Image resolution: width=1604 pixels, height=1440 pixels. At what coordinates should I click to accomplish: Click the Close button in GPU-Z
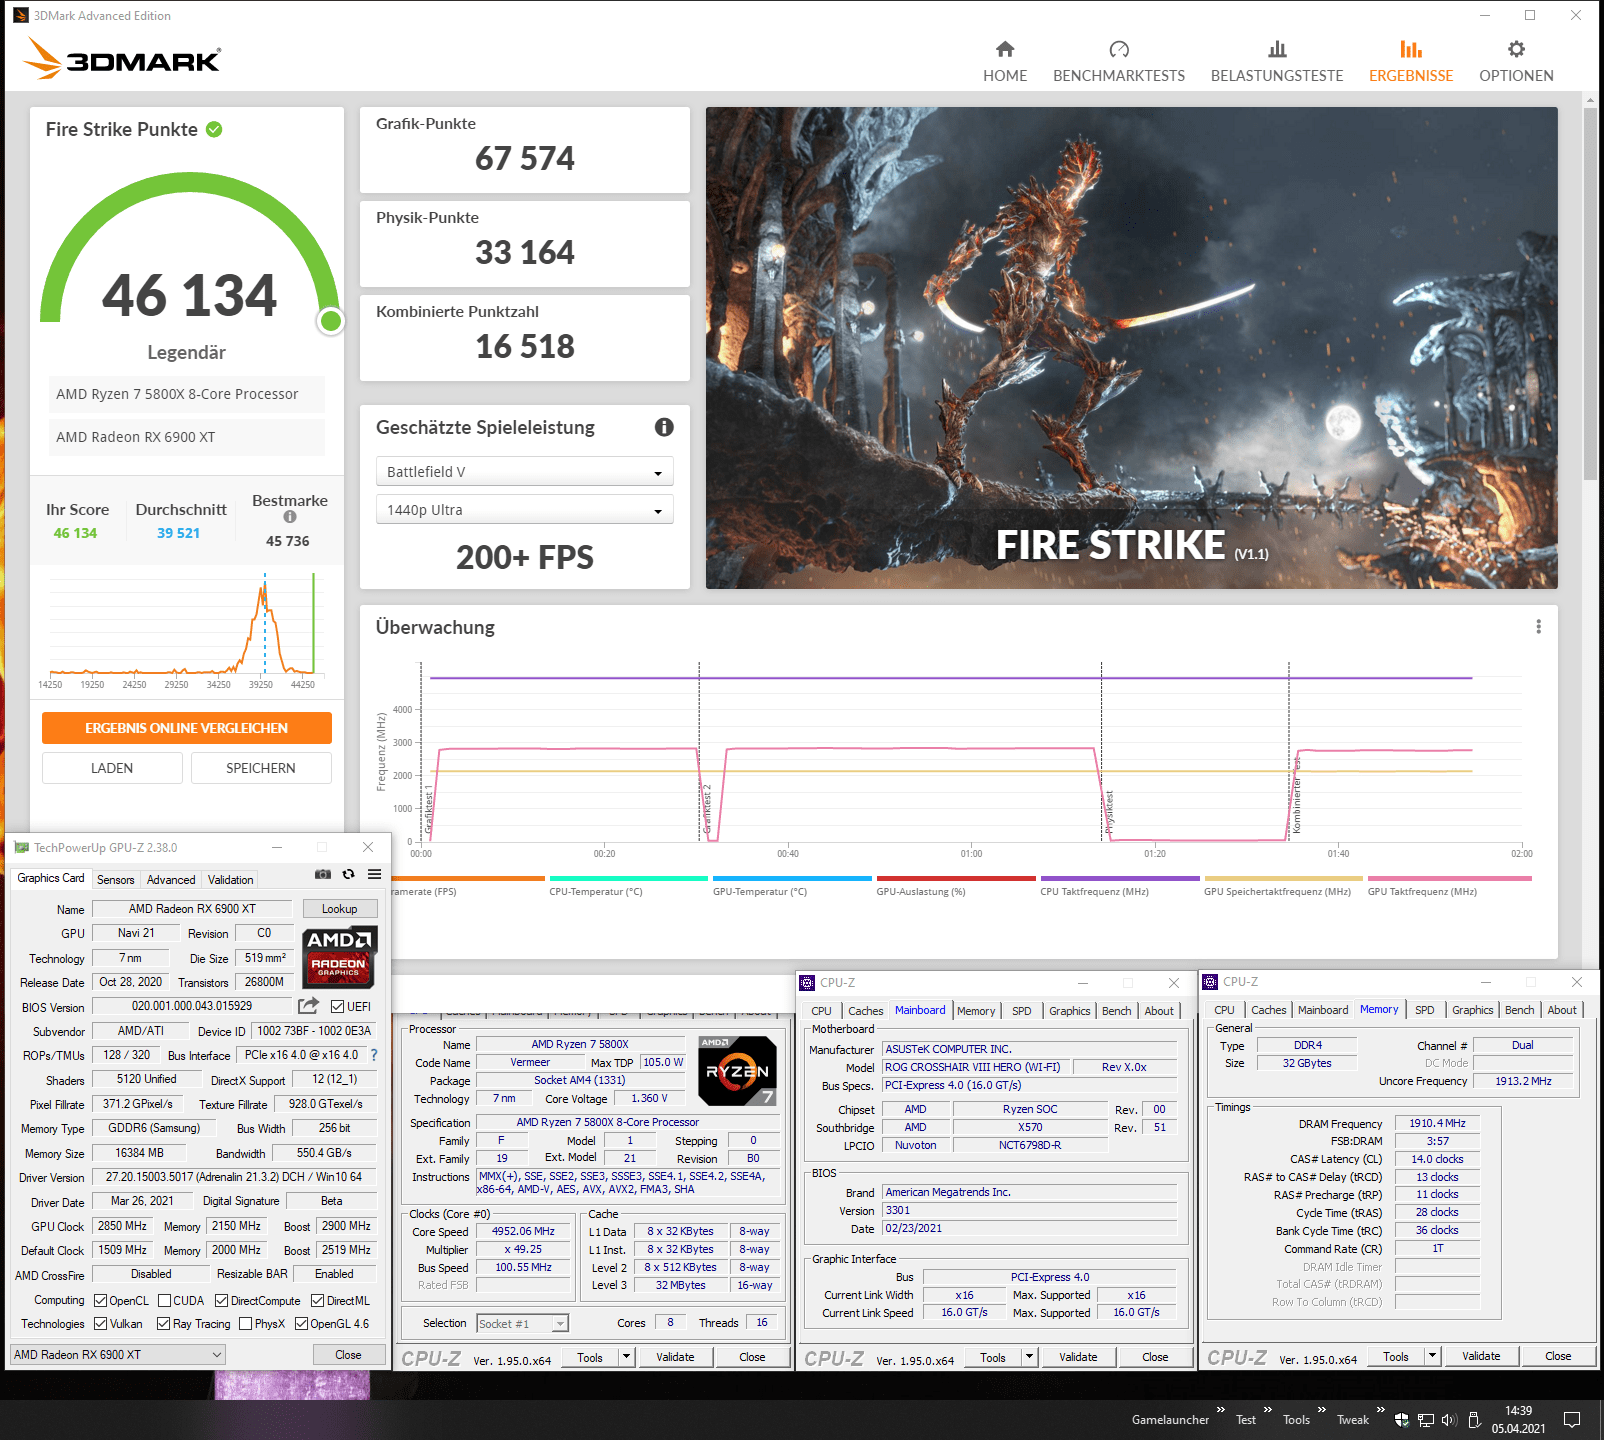tap(348, 1355)
